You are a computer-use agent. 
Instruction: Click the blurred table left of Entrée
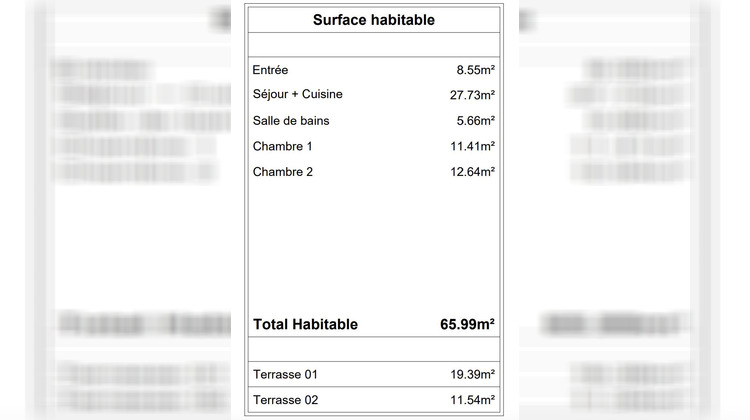tap(130, 120)
